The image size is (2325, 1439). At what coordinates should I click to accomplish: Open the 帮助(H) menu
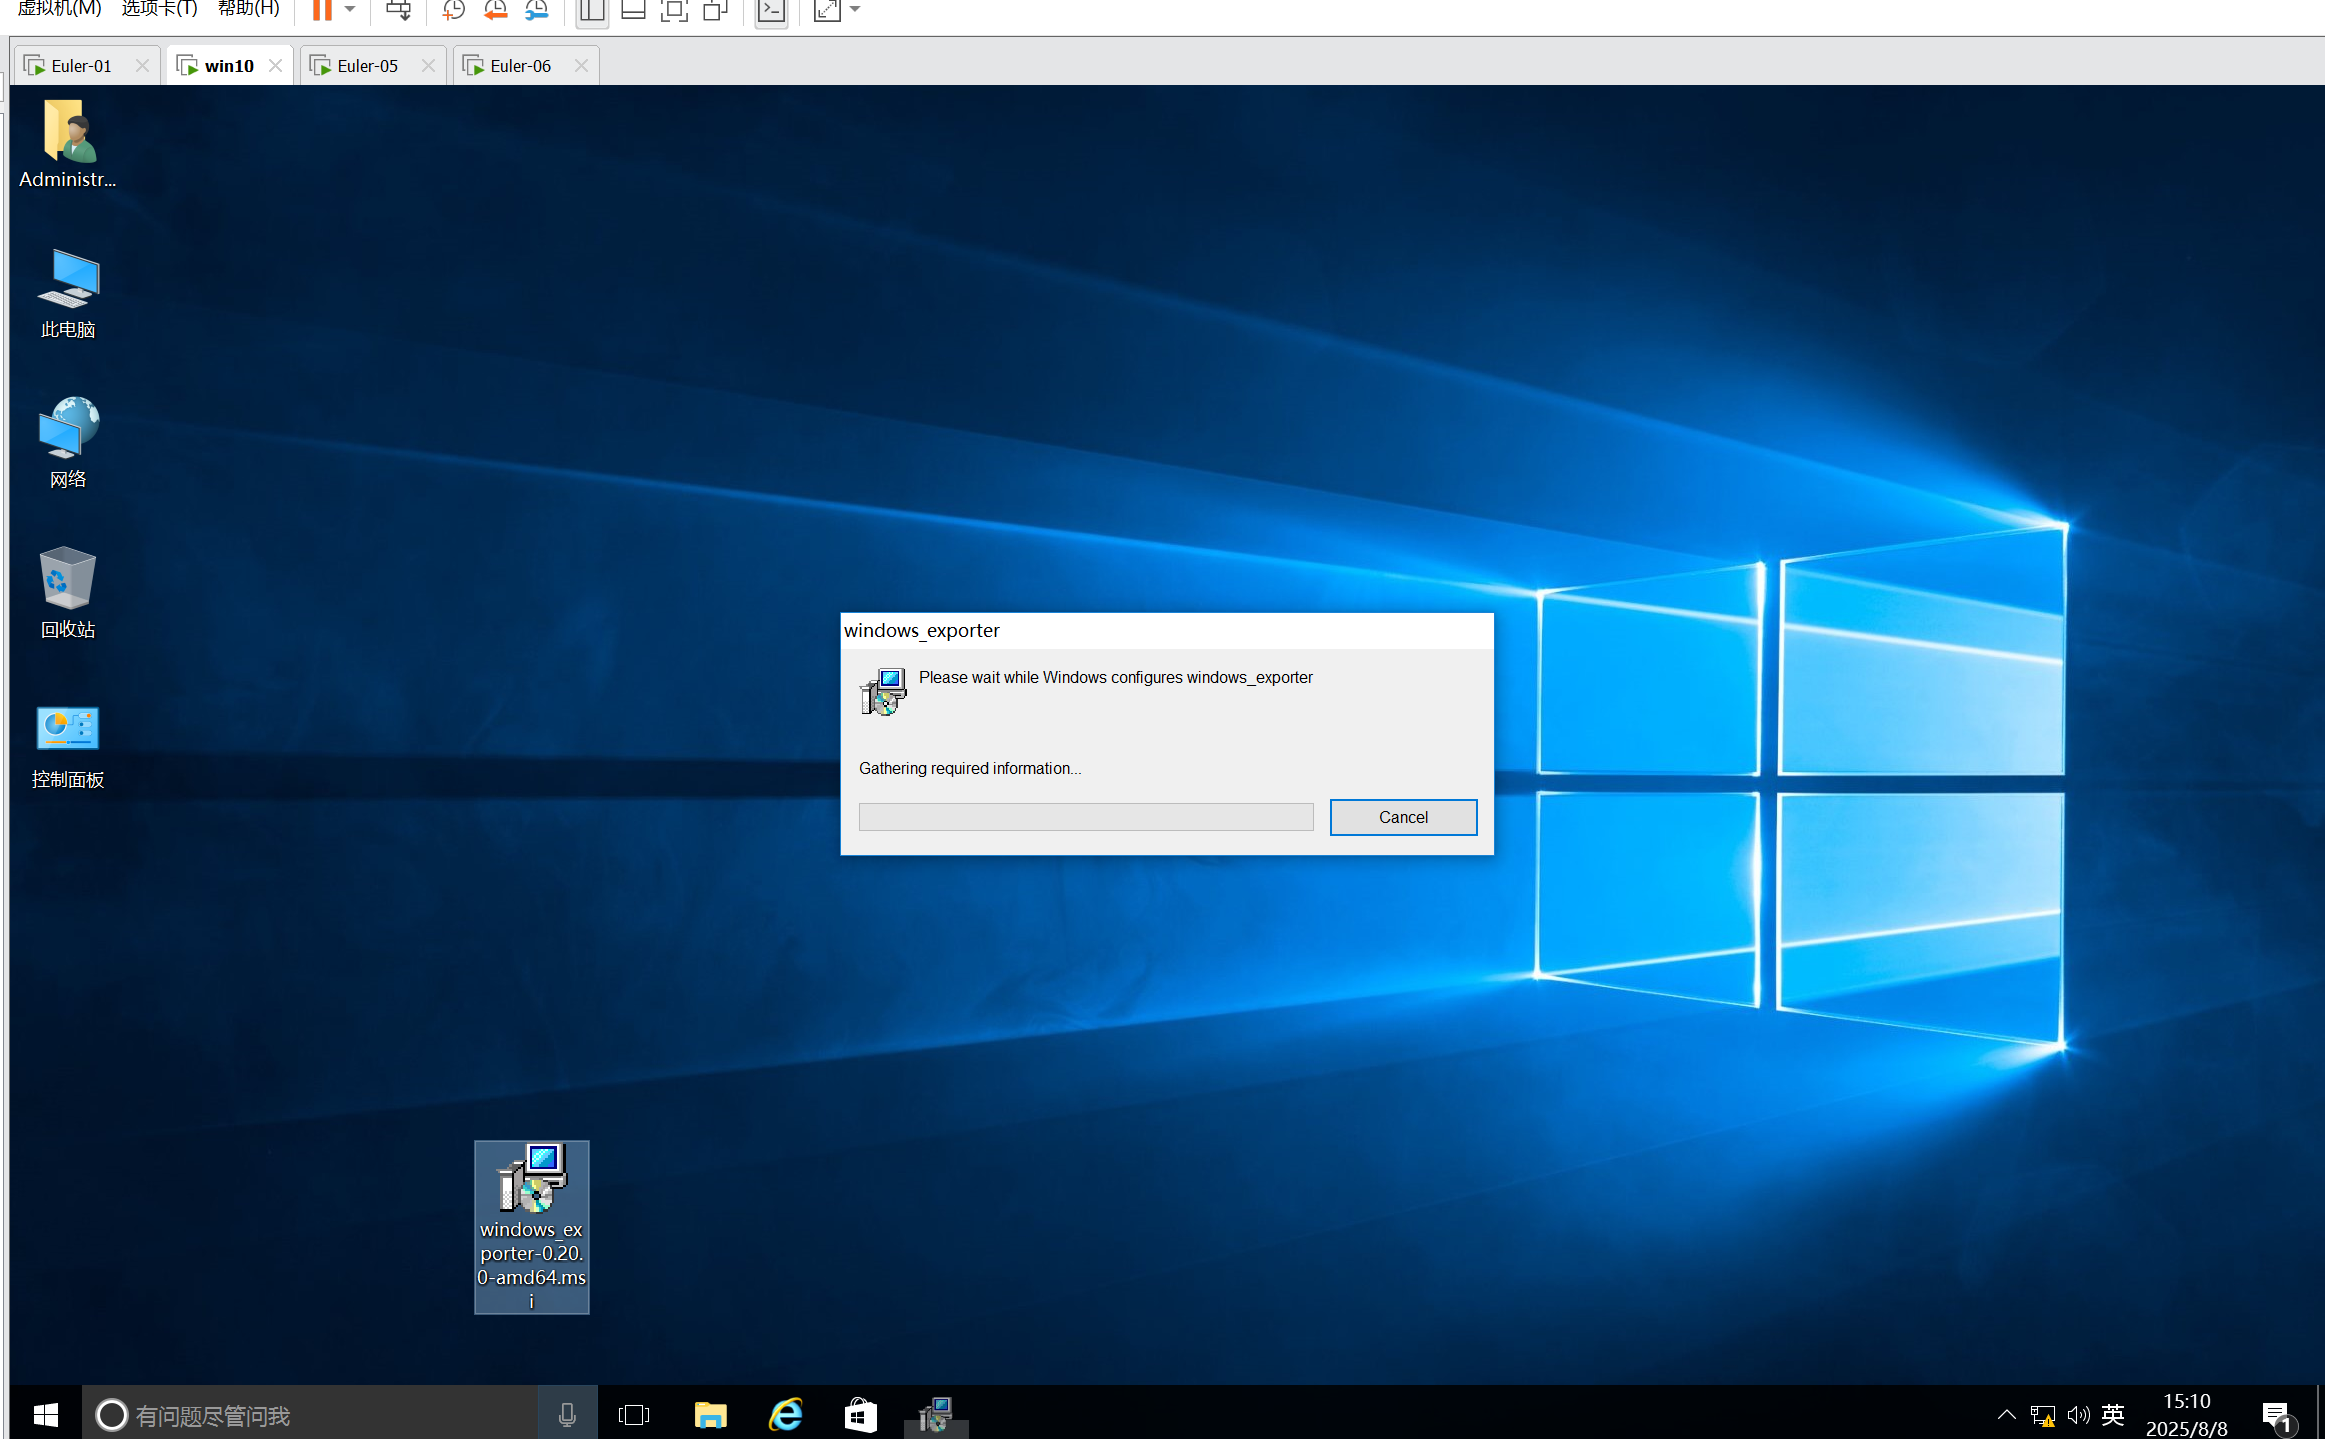[x=248, y=9]
